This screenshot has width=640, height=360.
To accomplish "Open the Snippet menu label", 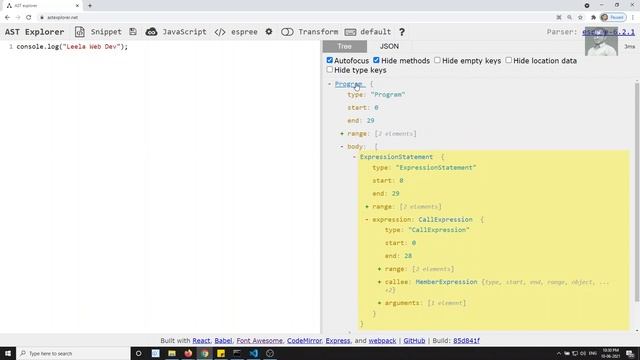I will (x=106, y=32).
